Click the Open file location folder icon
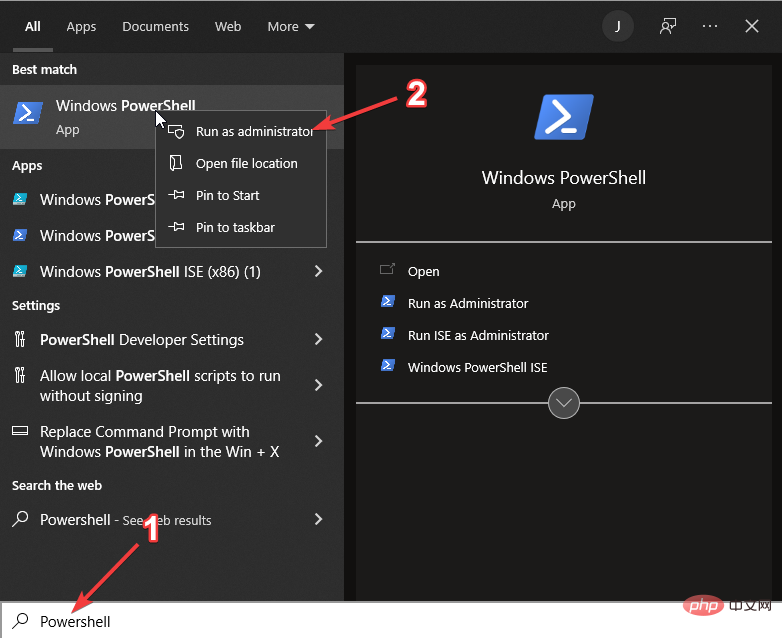 (176, 163)
